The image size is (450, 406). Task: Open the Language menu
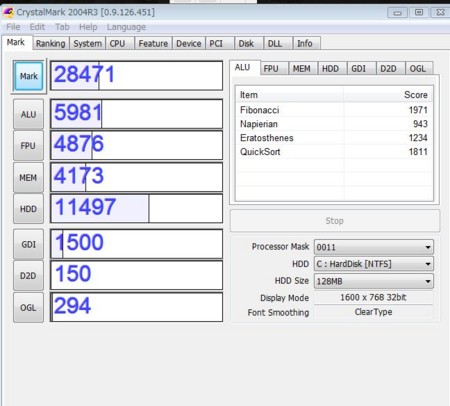(x=126, y=27)
